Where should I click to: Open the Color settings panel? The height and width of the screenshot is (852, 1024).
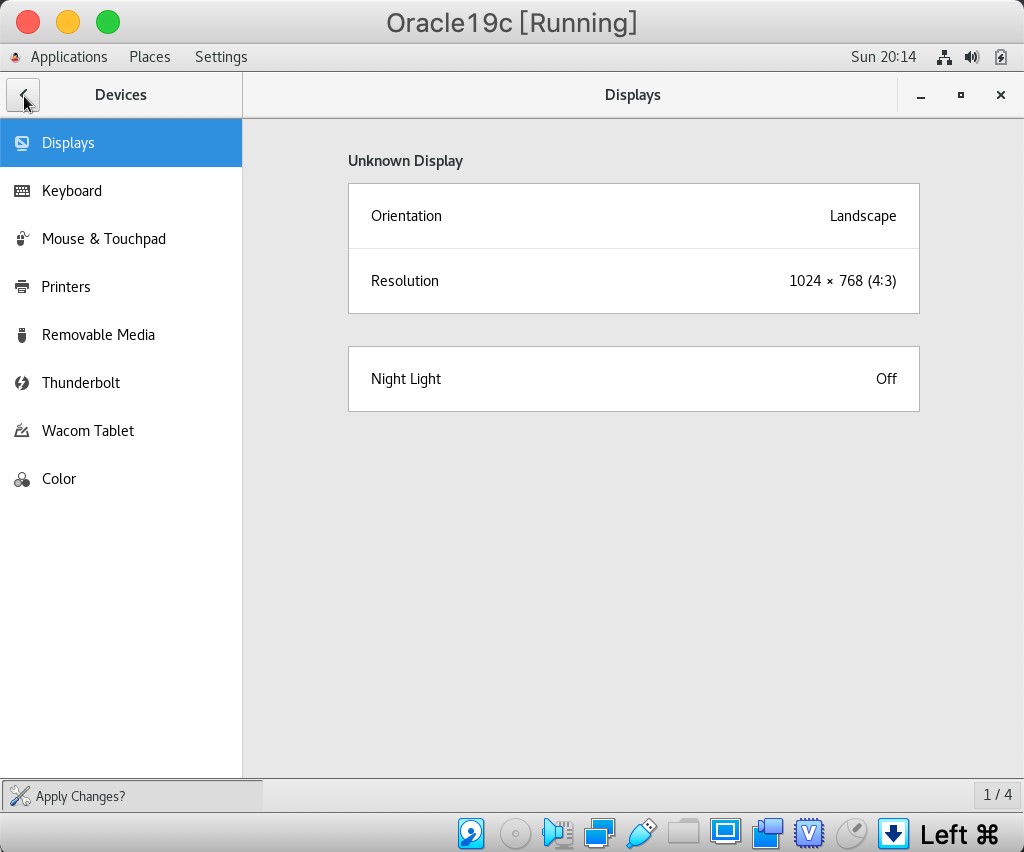tap(121, 479)
